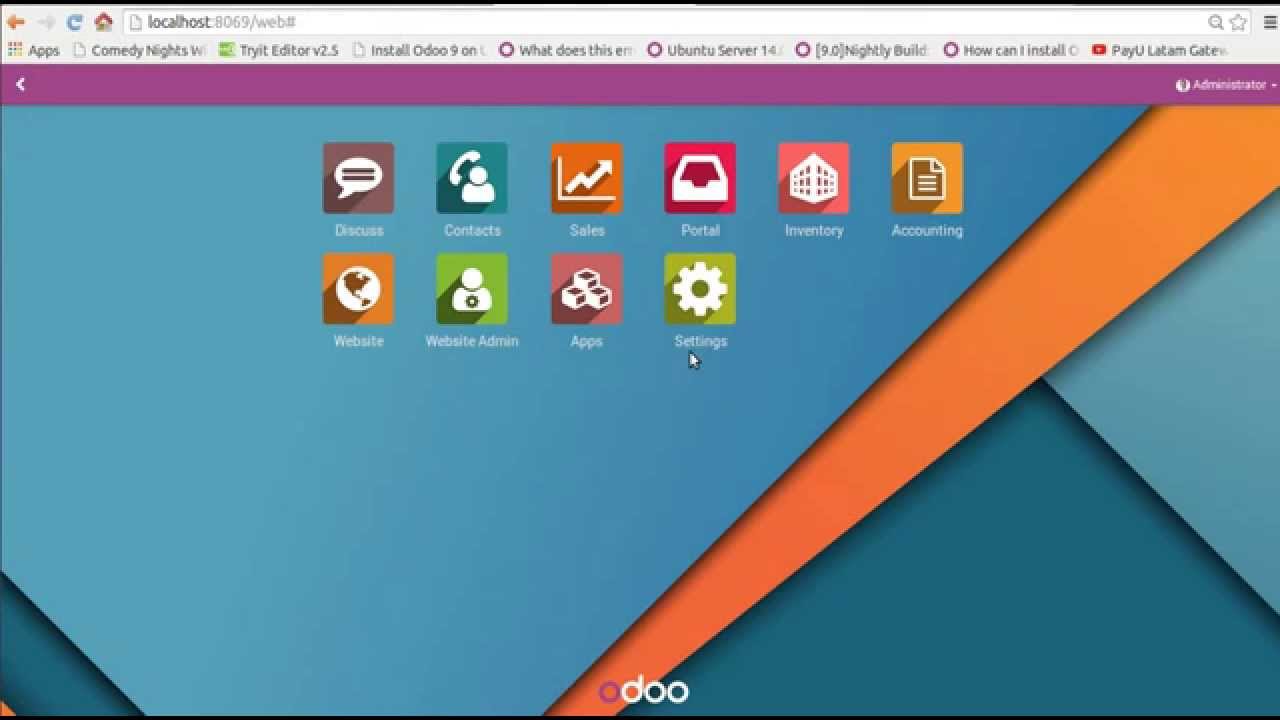Image resolution: width=1280 pixels, height=720 pixels.
Task: Launch the Sales app
Action: coord(586,178)
